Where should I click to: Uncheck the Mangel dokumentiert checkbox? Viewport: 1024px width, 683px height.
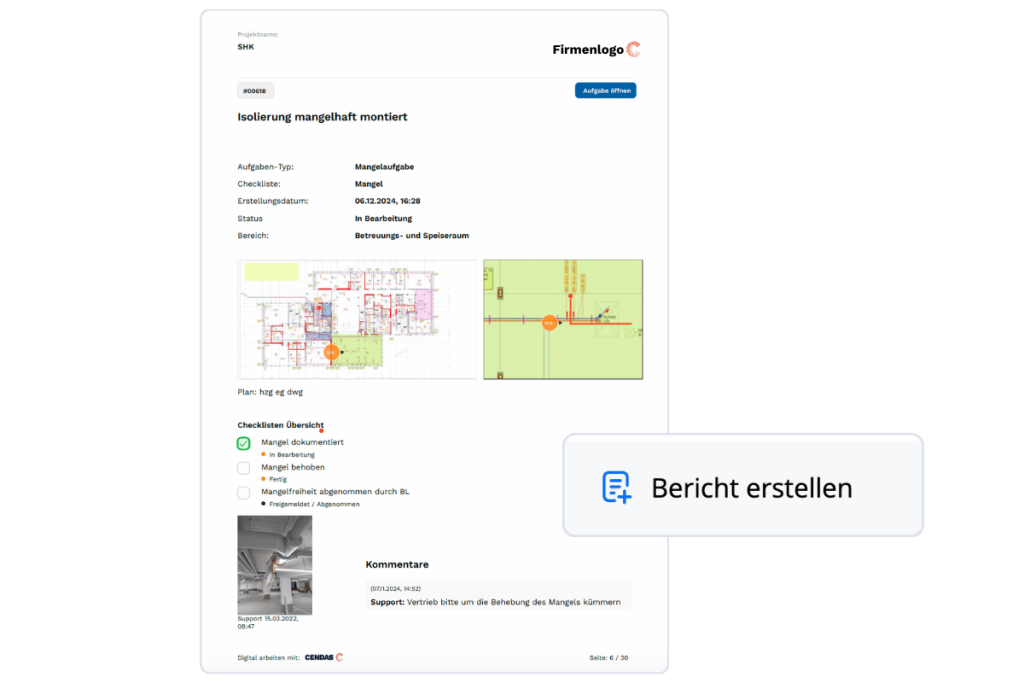click(x=244, y=443)
